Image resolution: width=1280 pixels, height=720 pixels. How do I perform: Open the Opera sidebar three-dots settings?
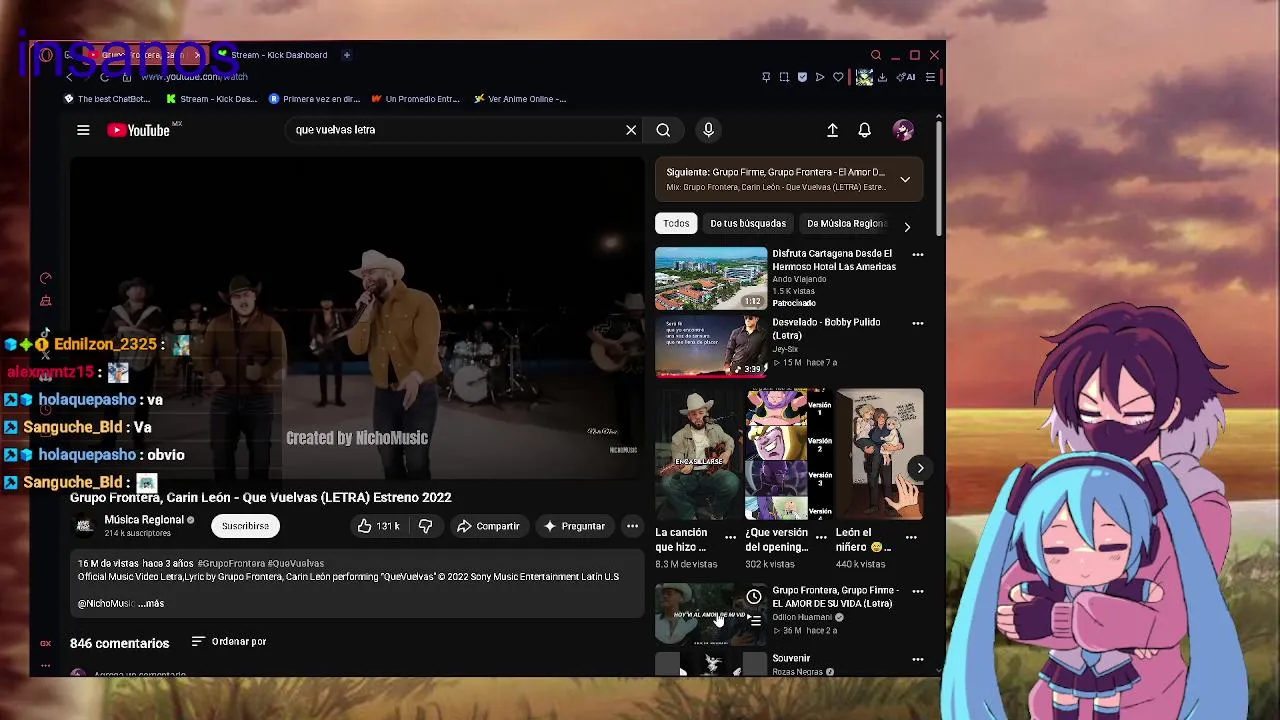45,665
